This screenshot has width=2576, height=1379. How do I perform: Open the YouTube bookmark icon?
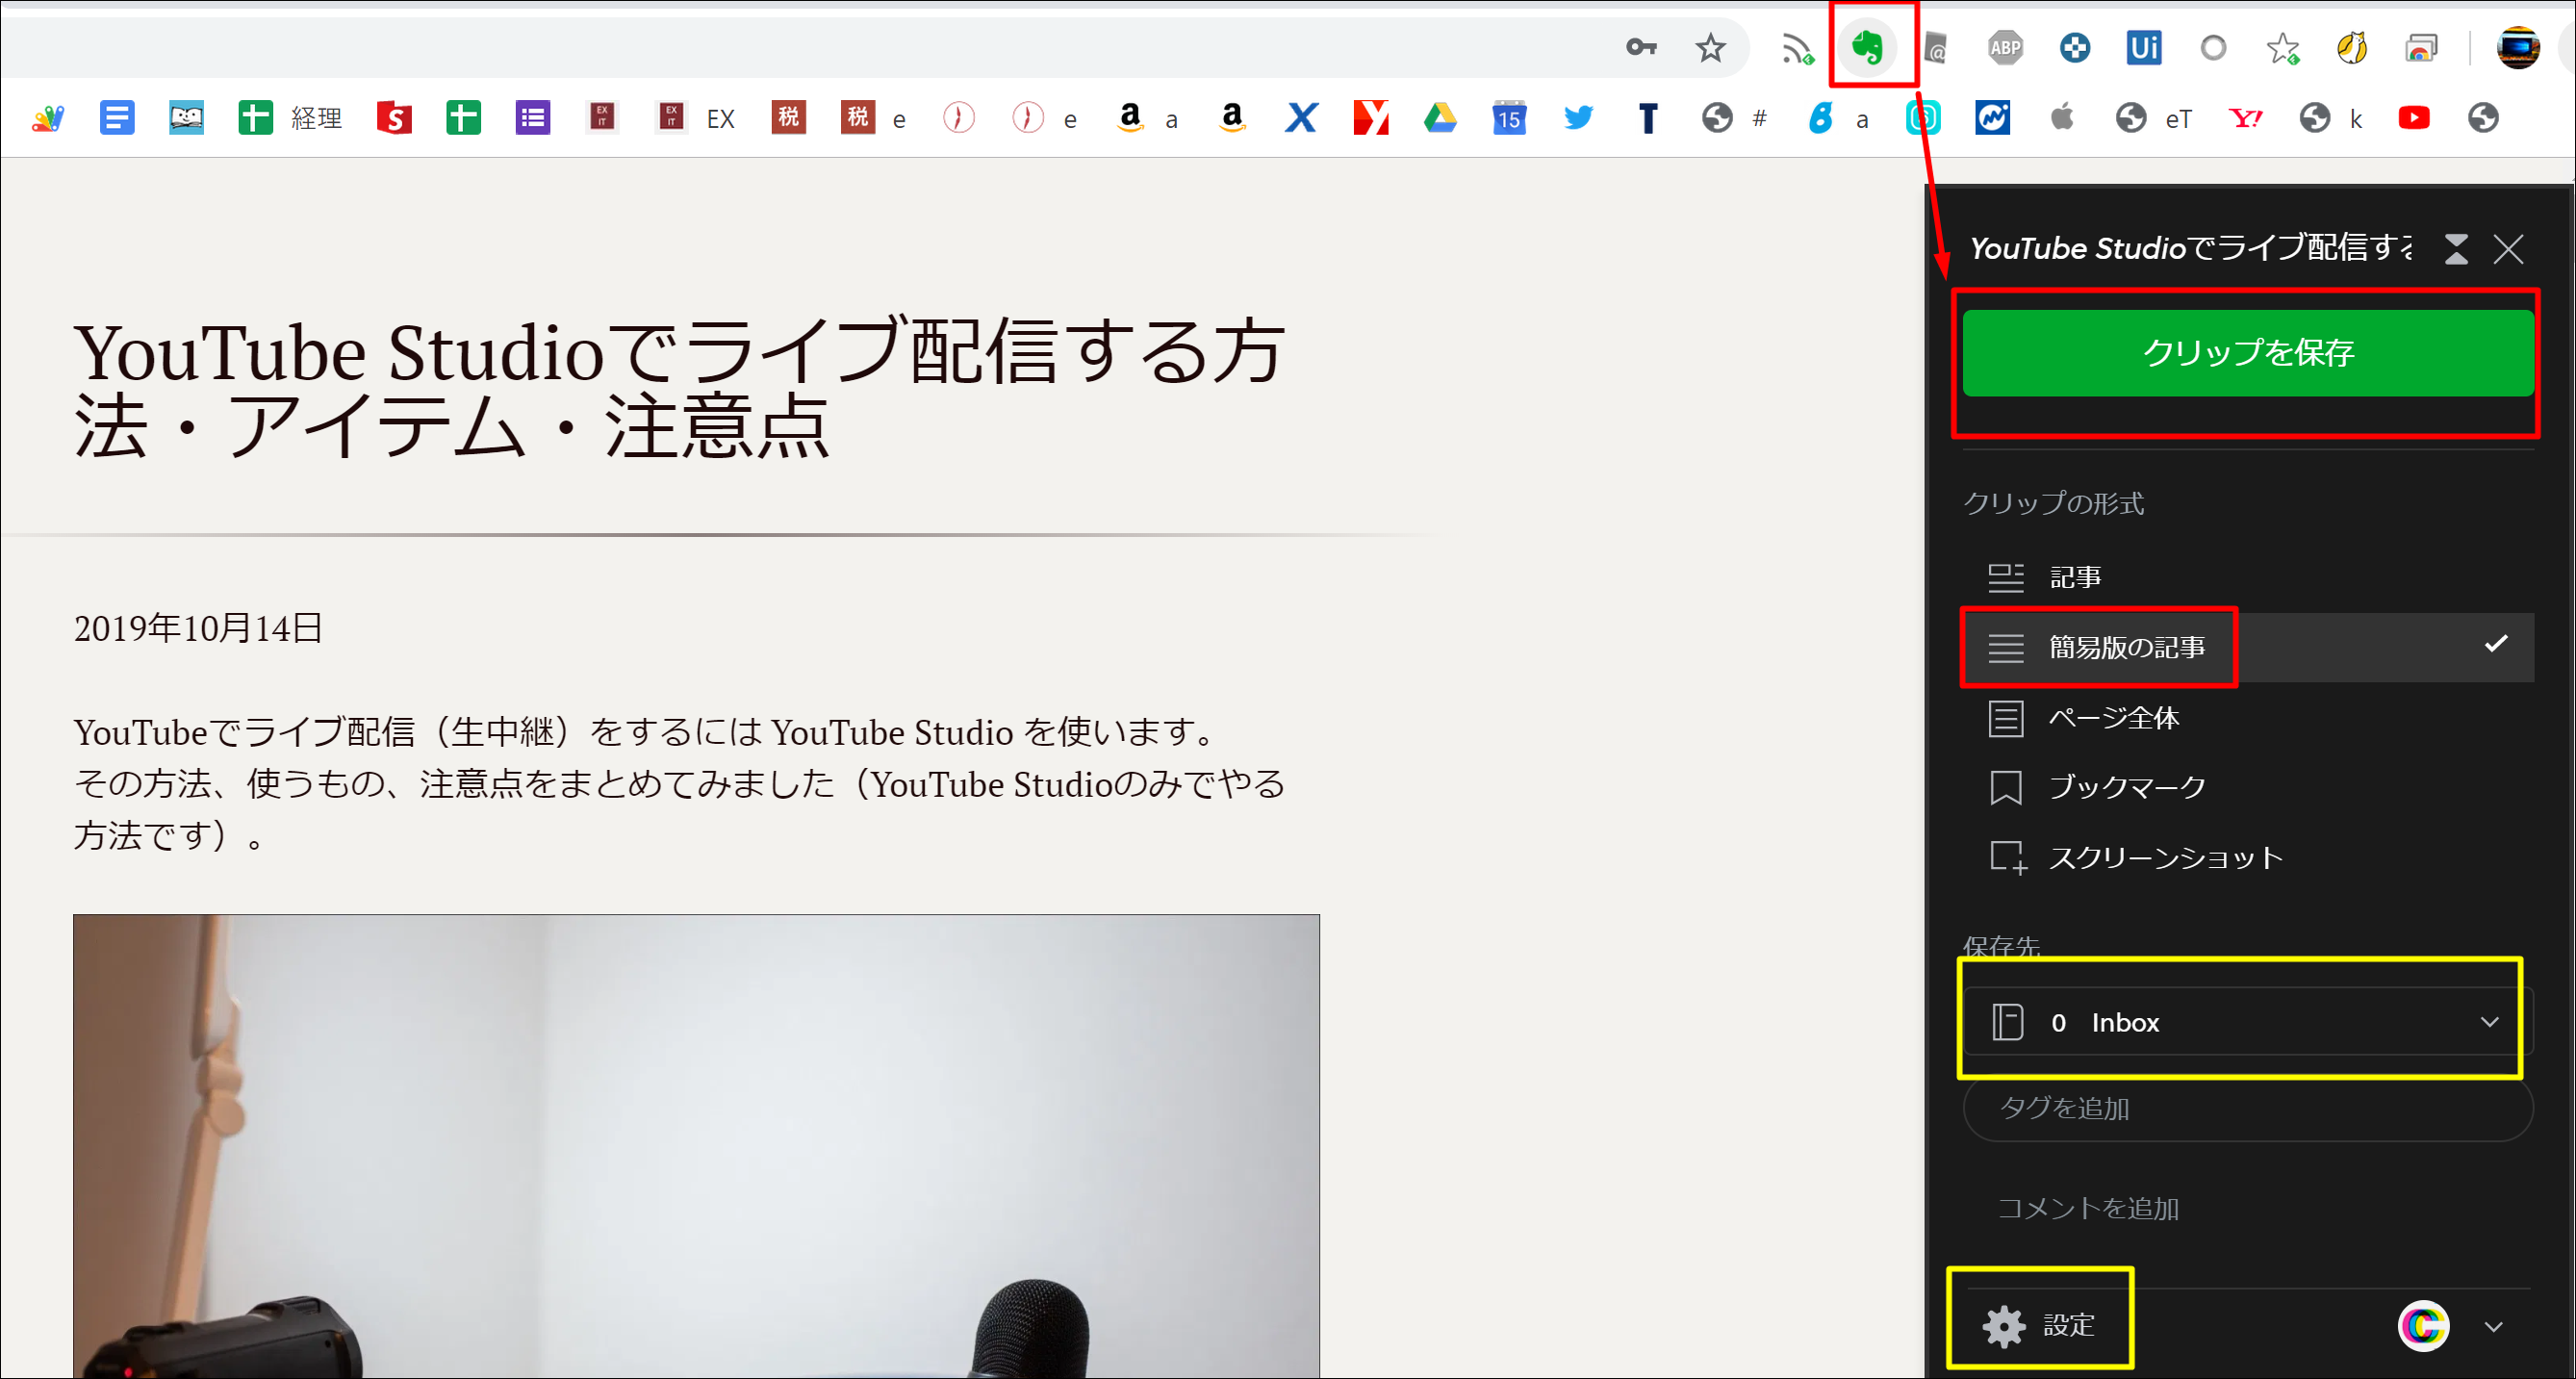[x=2414, y=118]
